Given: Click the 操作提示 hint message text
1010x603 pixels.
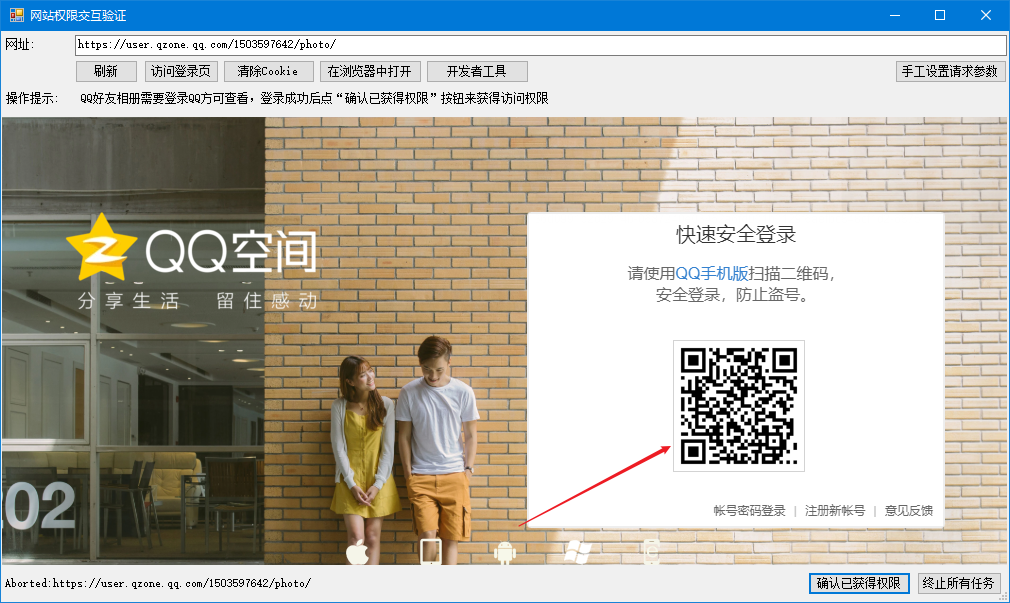Looking at the screenshot, I should click(314, 99).
